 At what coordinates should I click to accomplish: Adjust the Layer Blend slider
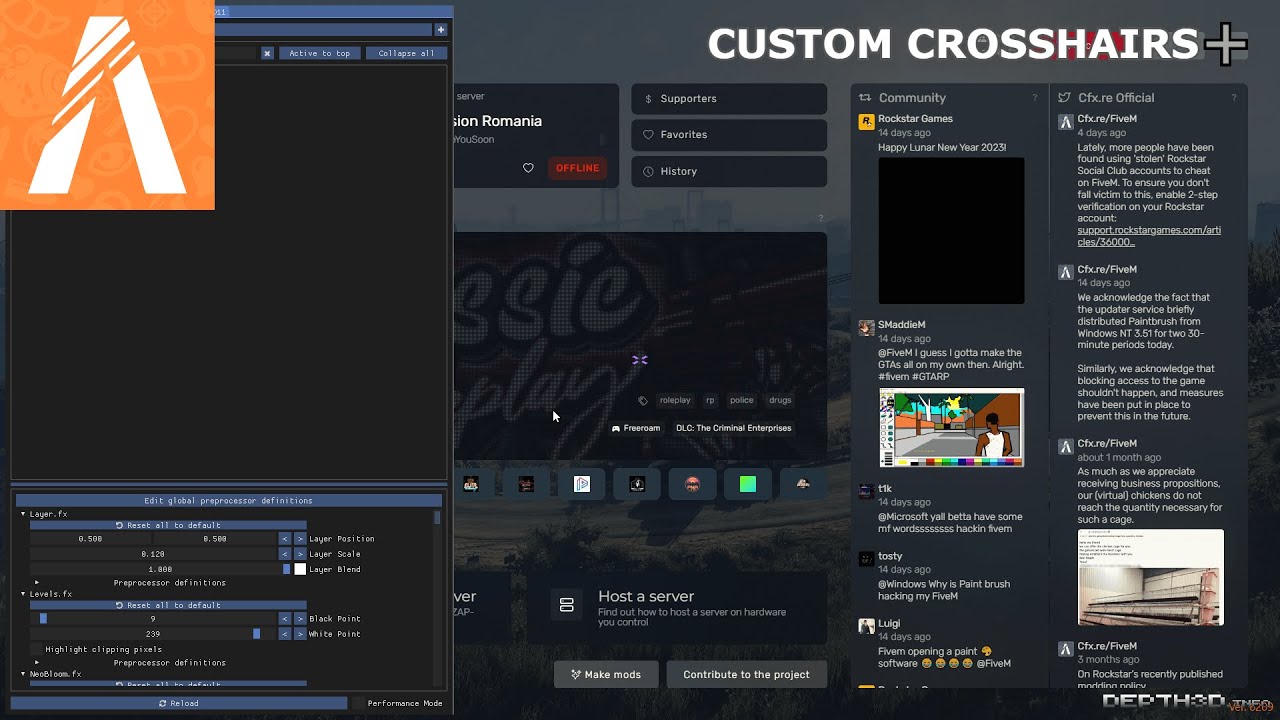coord(160,569)
